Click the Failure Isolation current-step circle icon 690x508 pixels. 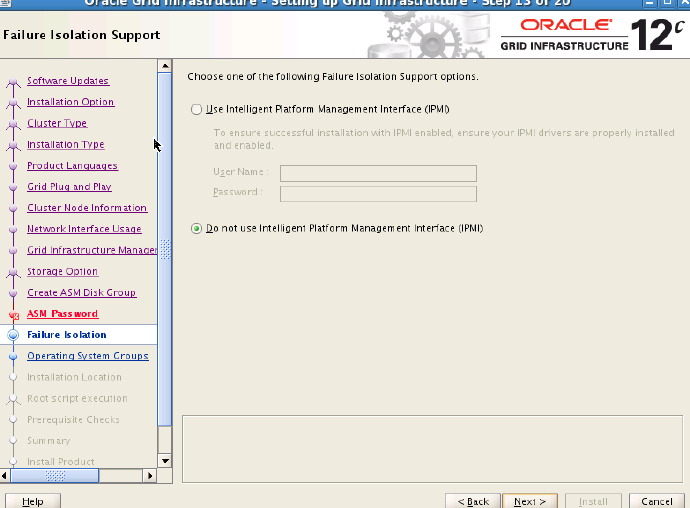point(13,335)
